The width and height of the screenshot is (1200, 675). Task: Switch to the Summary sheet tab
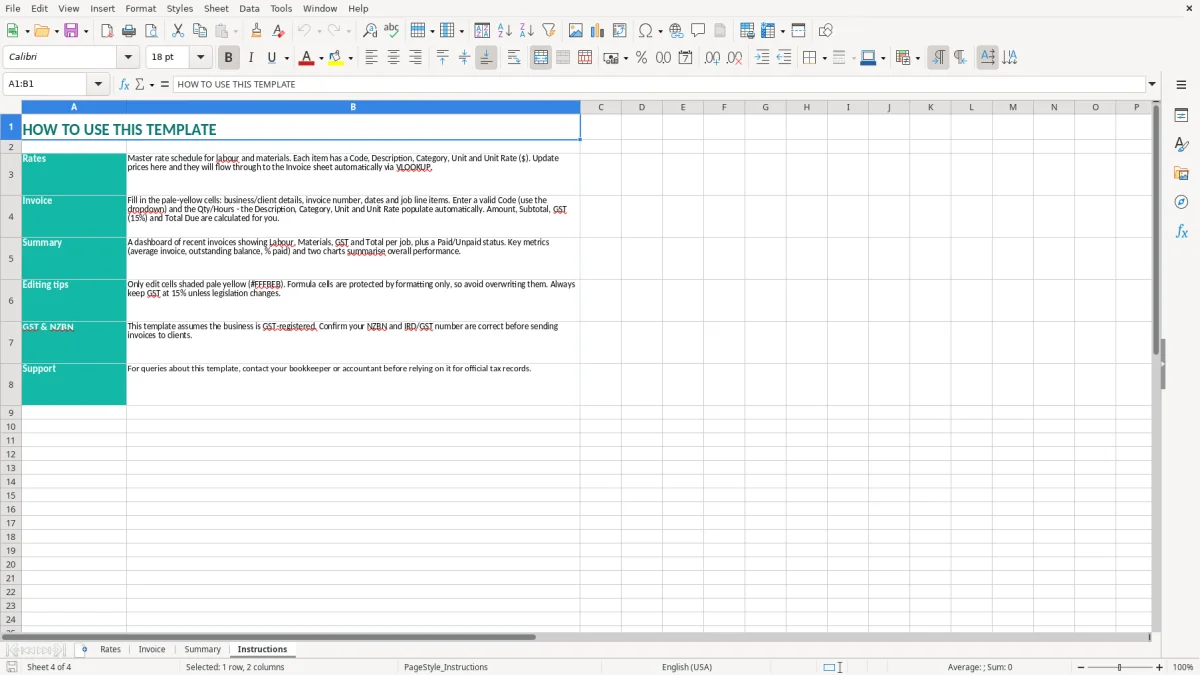tap(202, 649)
